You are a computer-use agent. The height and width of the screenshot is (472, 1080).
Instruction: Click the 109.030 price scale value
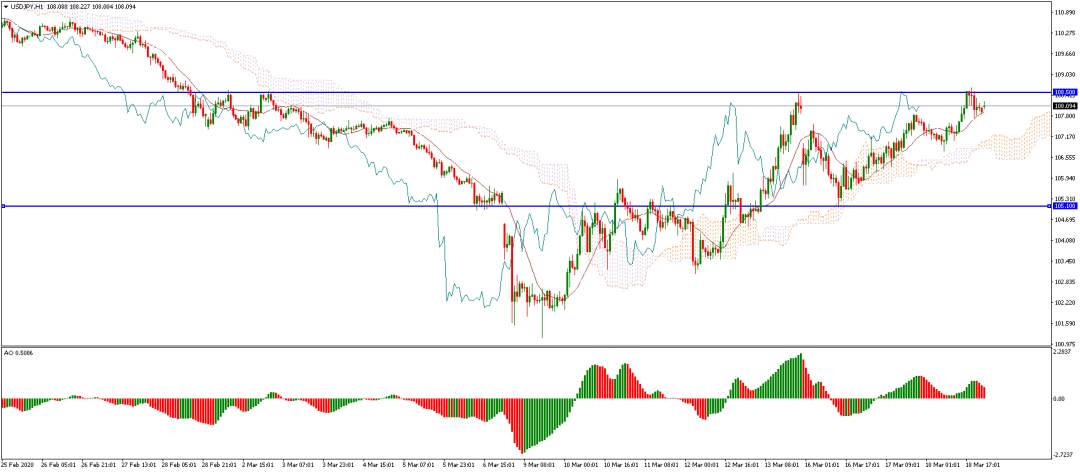coord(1064,74)
